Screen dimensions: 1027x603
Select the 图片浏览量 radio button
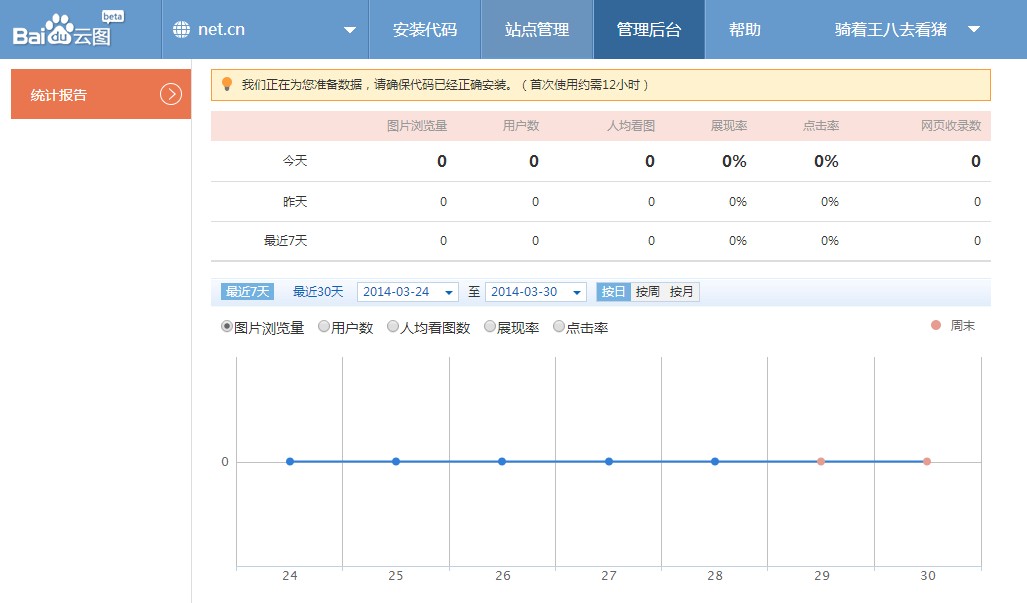point(227,327)
